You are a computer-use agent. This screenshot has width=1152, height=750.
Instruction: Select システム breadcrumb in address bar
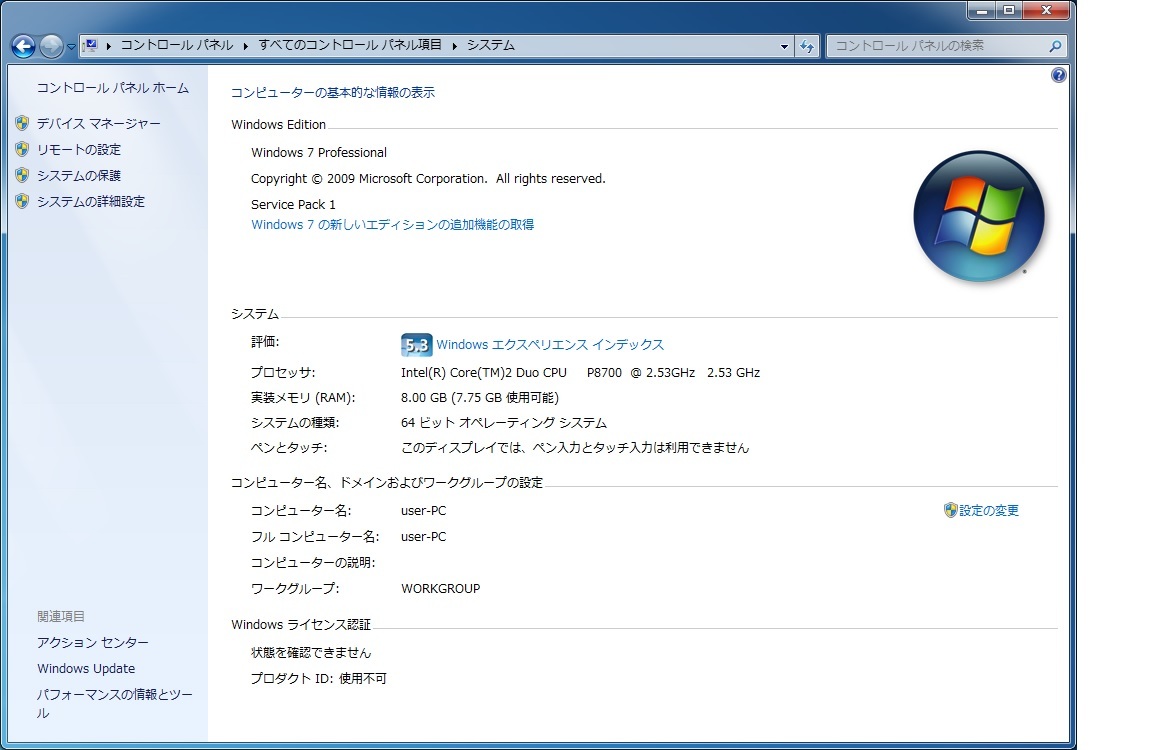[491, 45]
